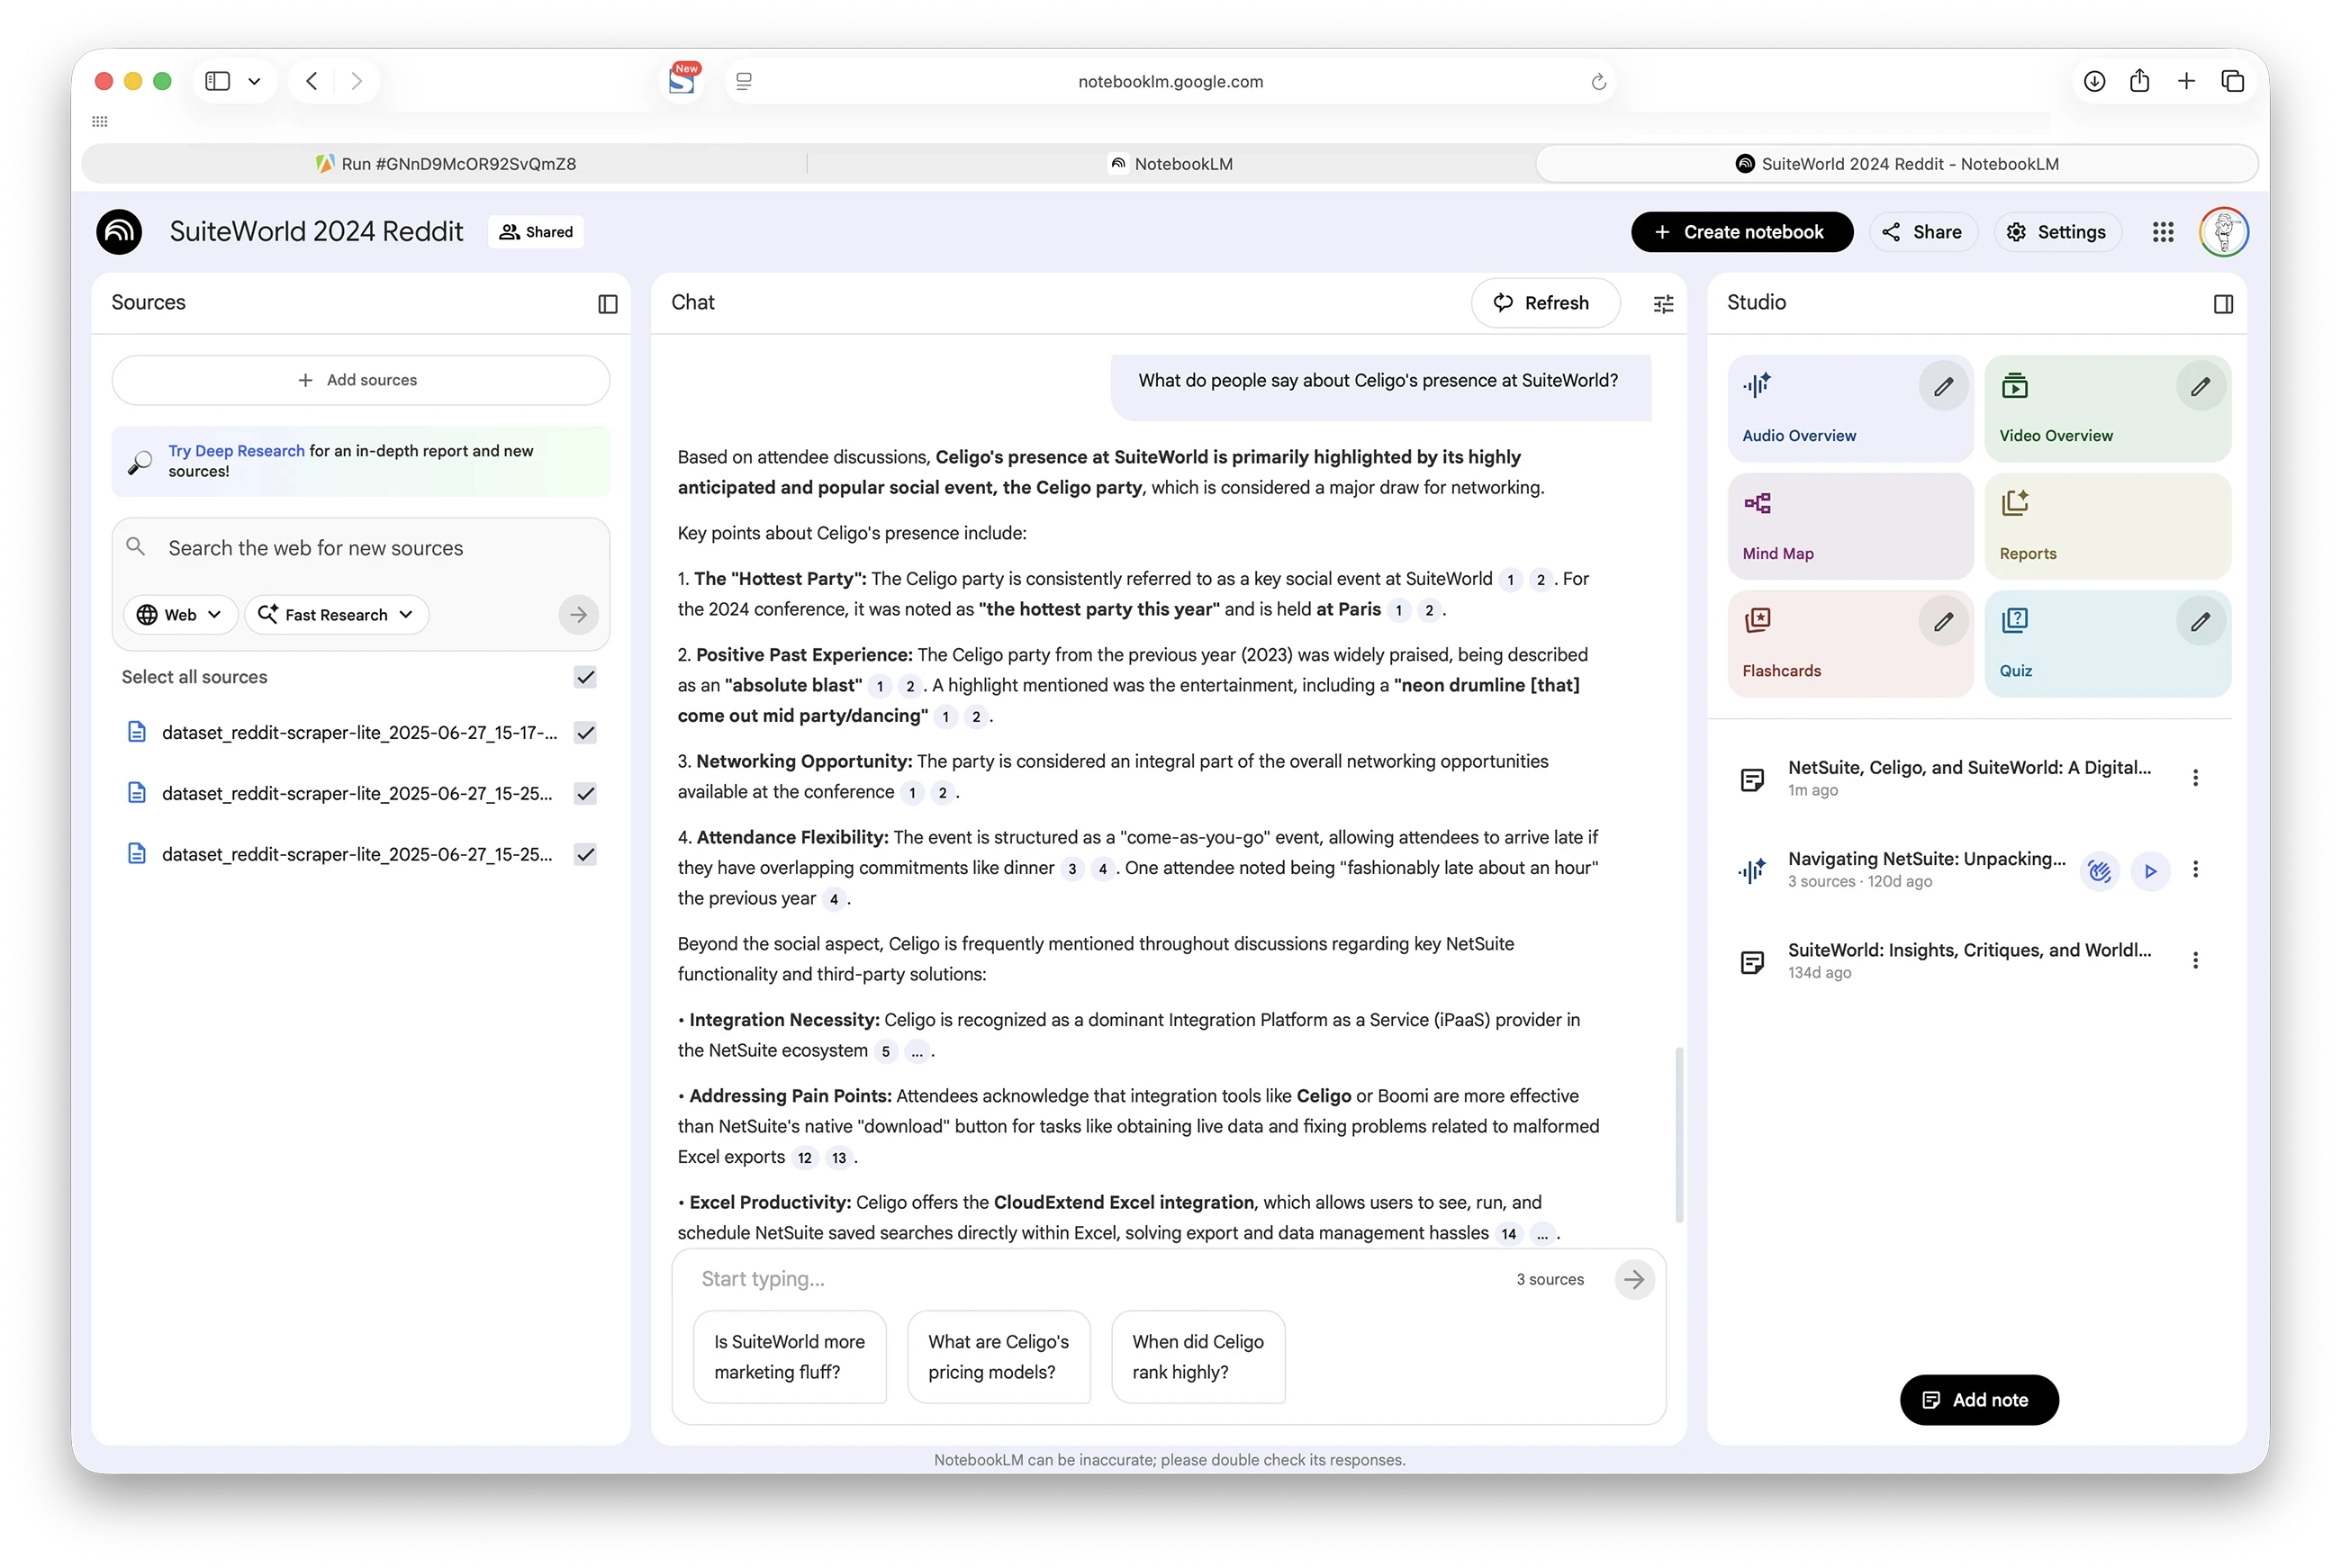Screen dimensions: 2341x1568
Task: Open the user account avatar
Action: click(x=2224, y=232)
